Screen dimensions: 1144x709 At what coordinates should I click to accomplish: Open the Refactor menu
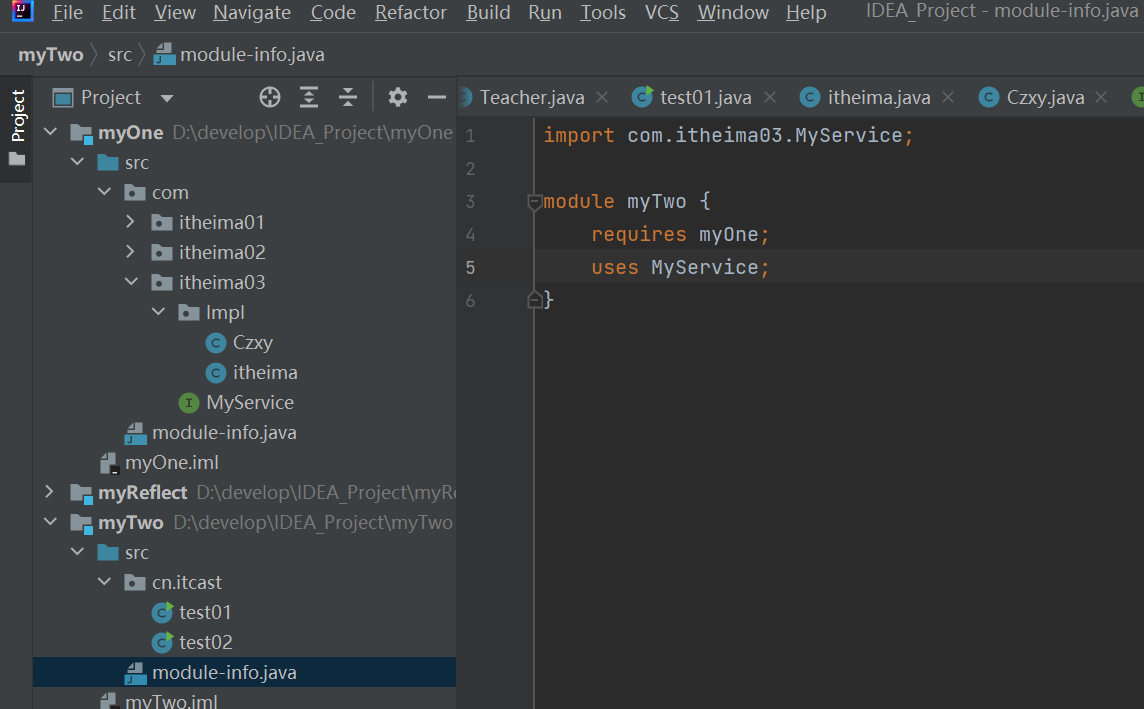tap(410, 13)
